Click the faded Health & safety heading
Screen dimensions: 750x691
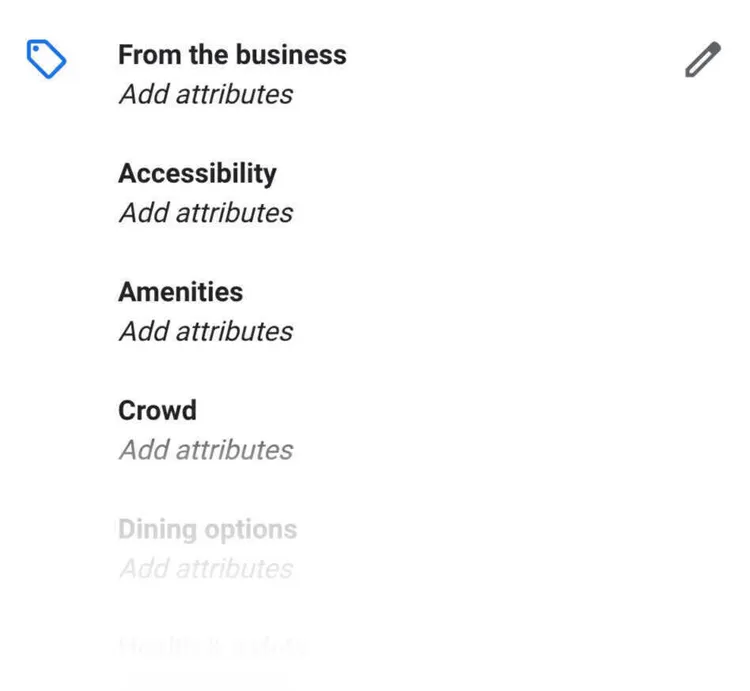(x=212, y=647)
